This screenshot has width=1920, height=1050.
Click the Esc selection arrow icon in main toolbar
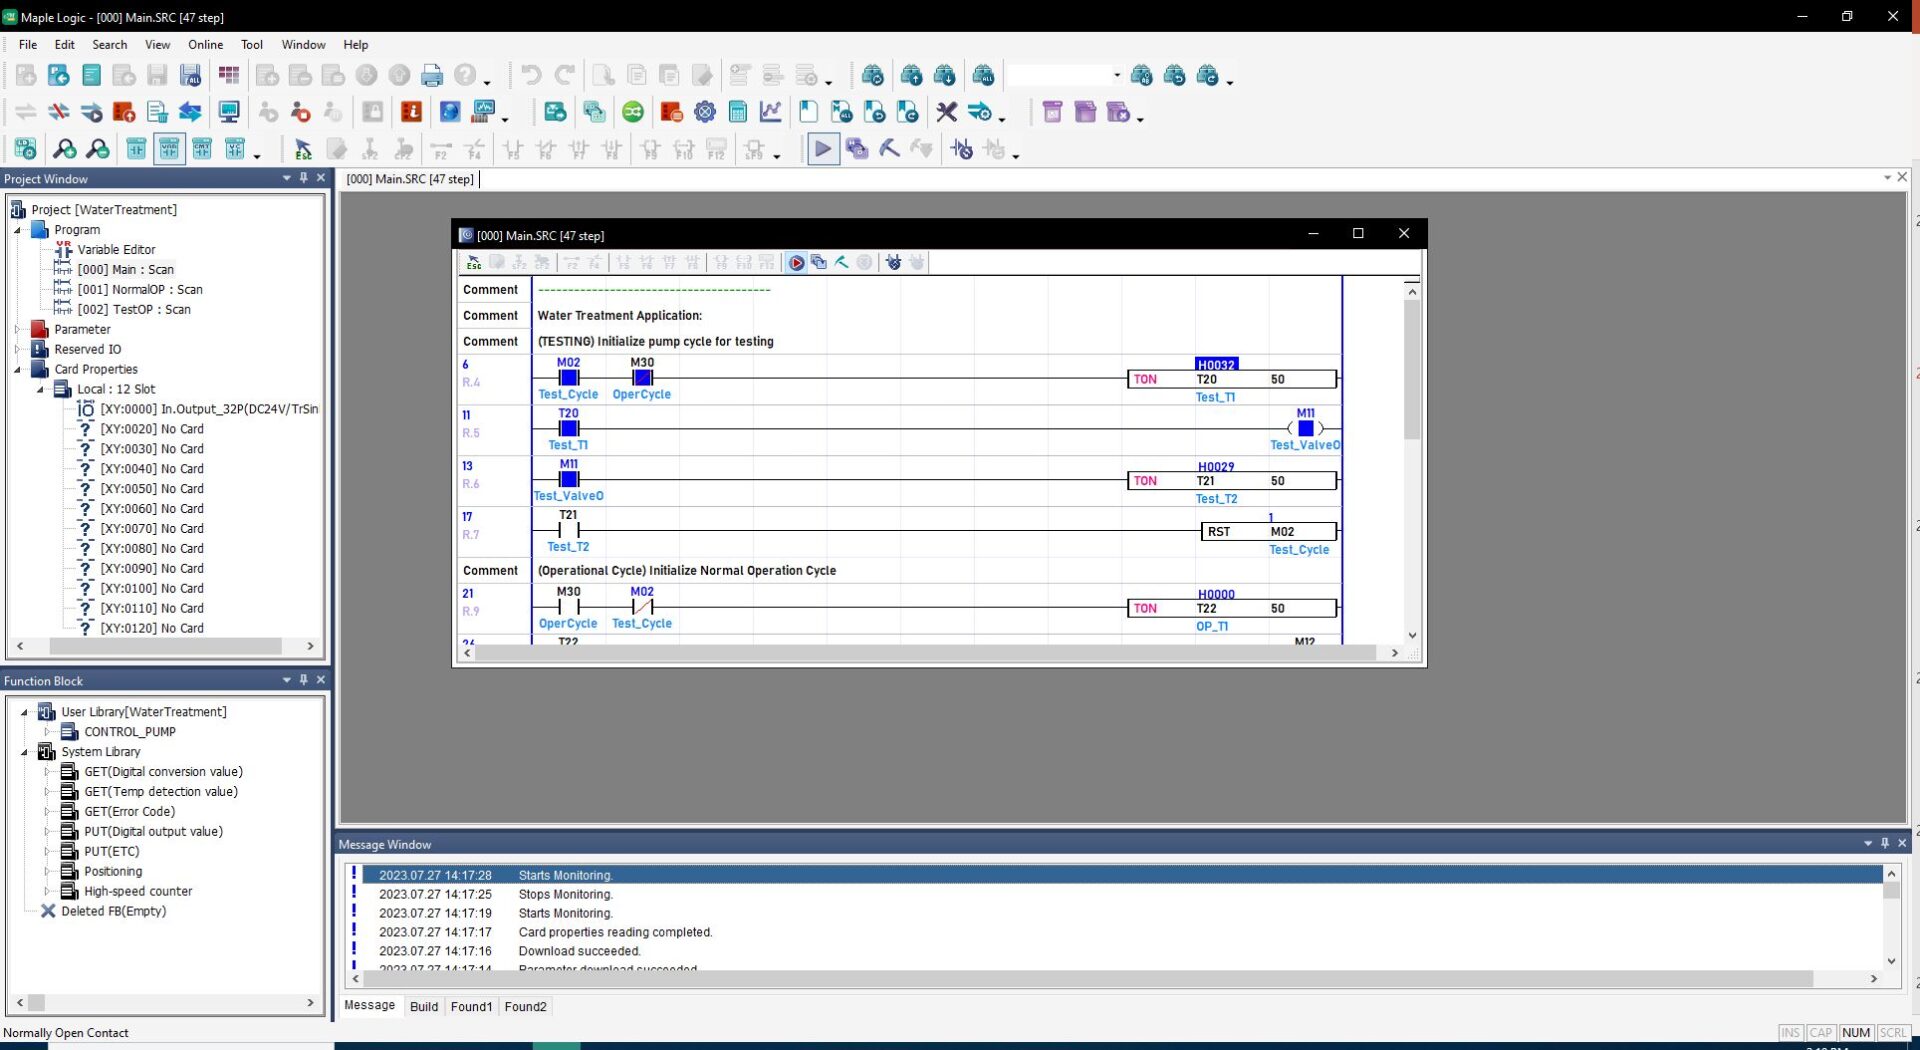pos(303,150)
